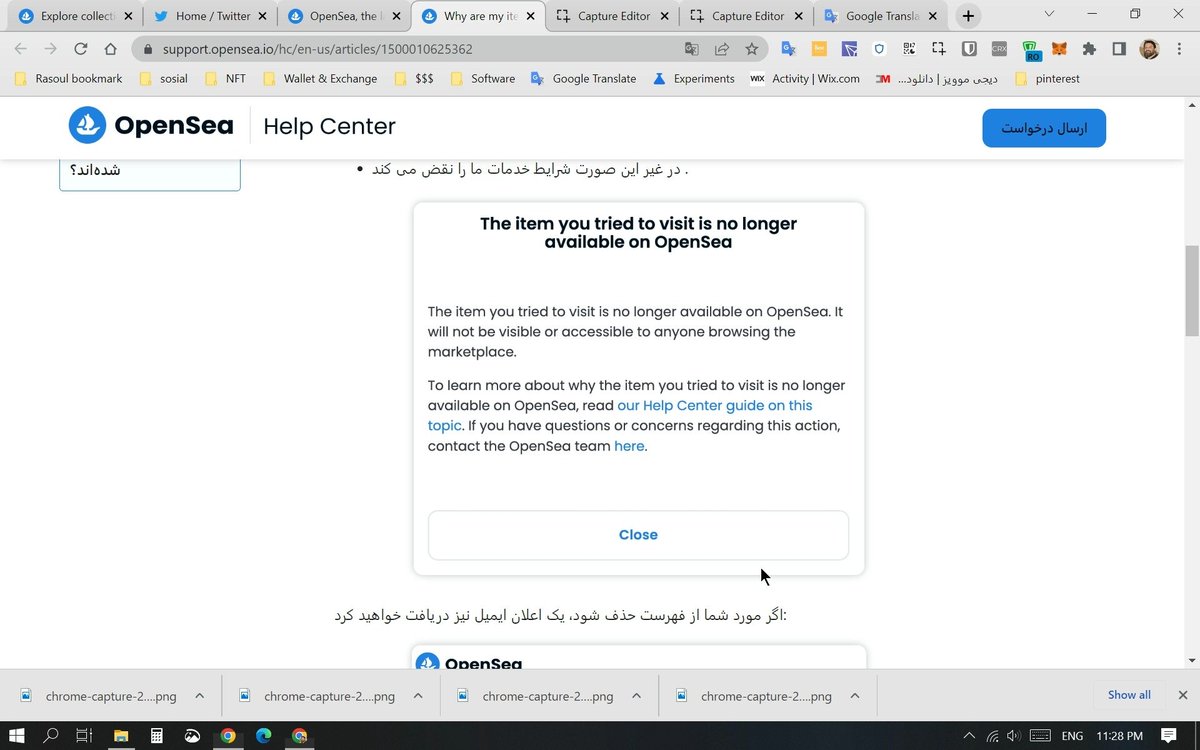
Task: Toggle the browser side panel
Action: click(x=1119, y=49)
